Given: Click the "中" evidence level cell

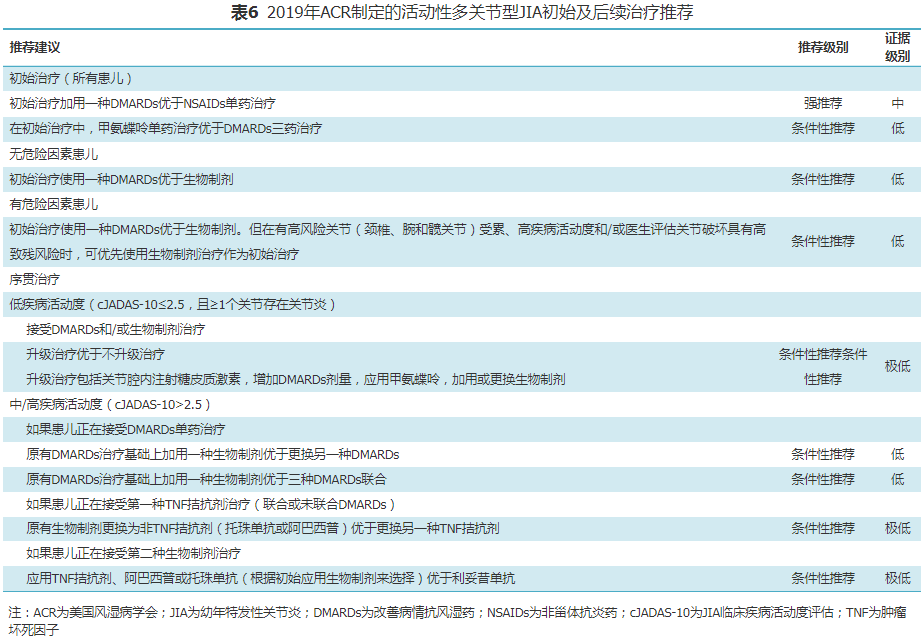Looking at the screenshot, I should click(x=897, y=103).
